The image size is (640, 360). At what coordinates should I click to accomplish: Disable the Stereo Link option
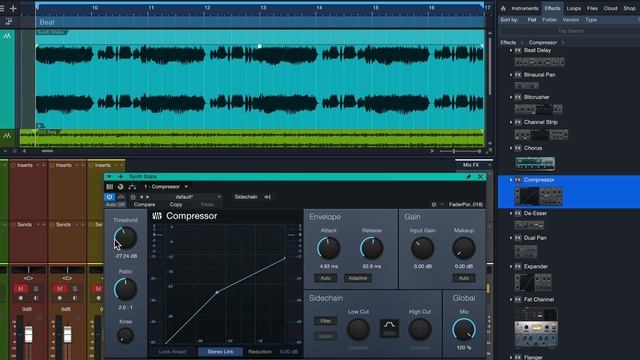point(220,351)
